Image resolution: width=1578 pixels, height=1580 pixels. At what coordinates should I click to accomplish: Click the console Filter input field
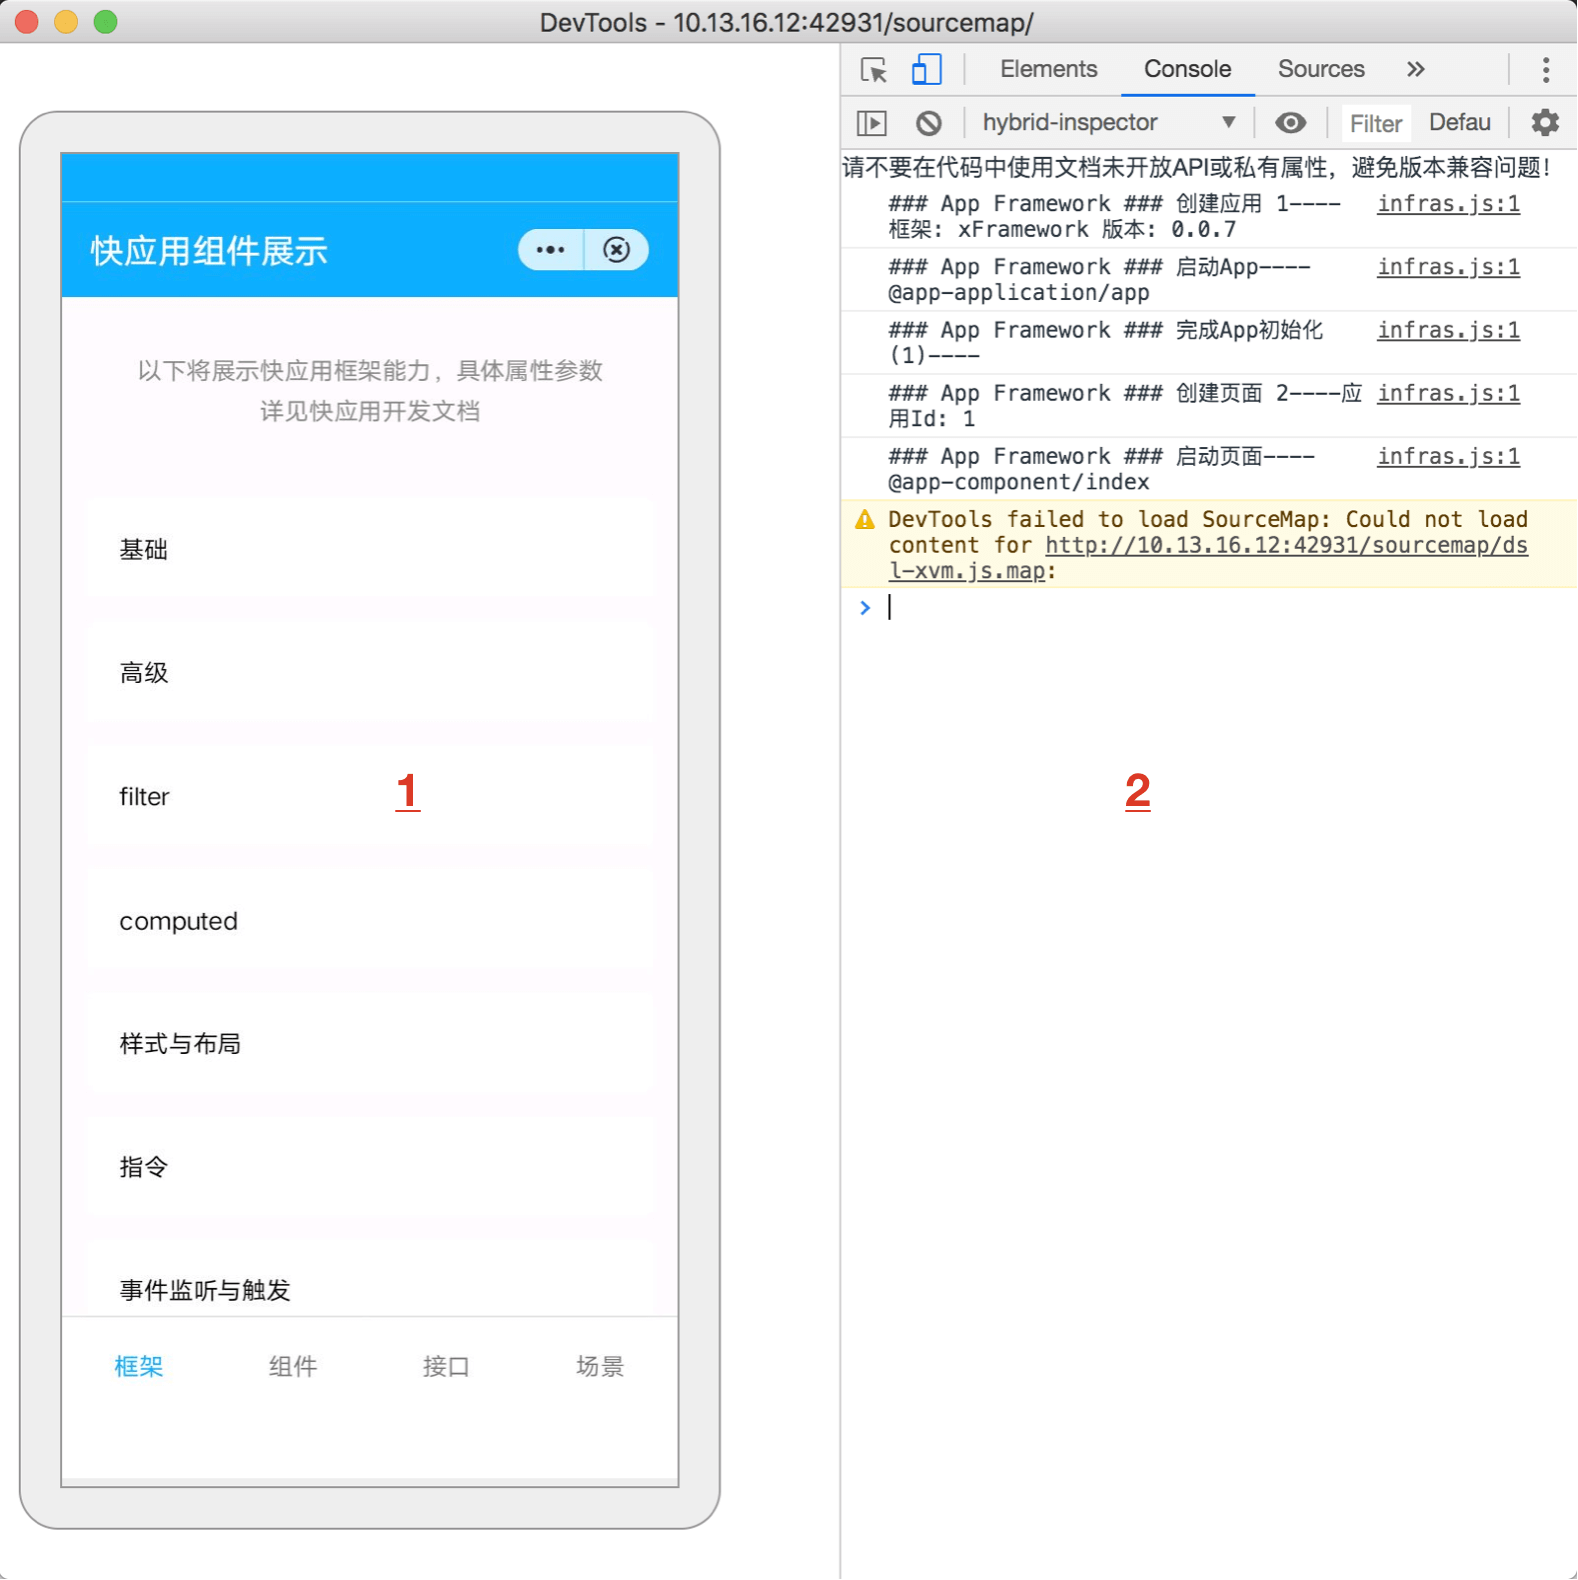point(1375,124)
